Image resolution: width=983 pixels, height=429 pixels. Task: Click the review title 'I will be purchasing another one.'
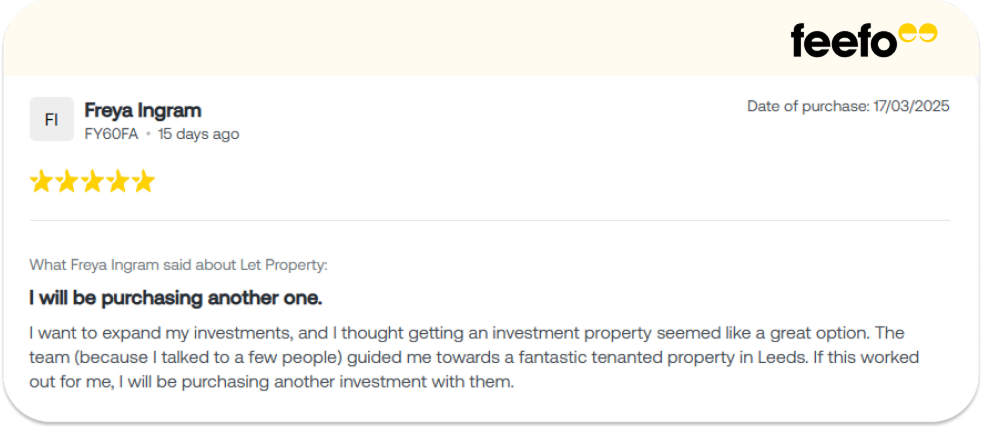point(176,298)
